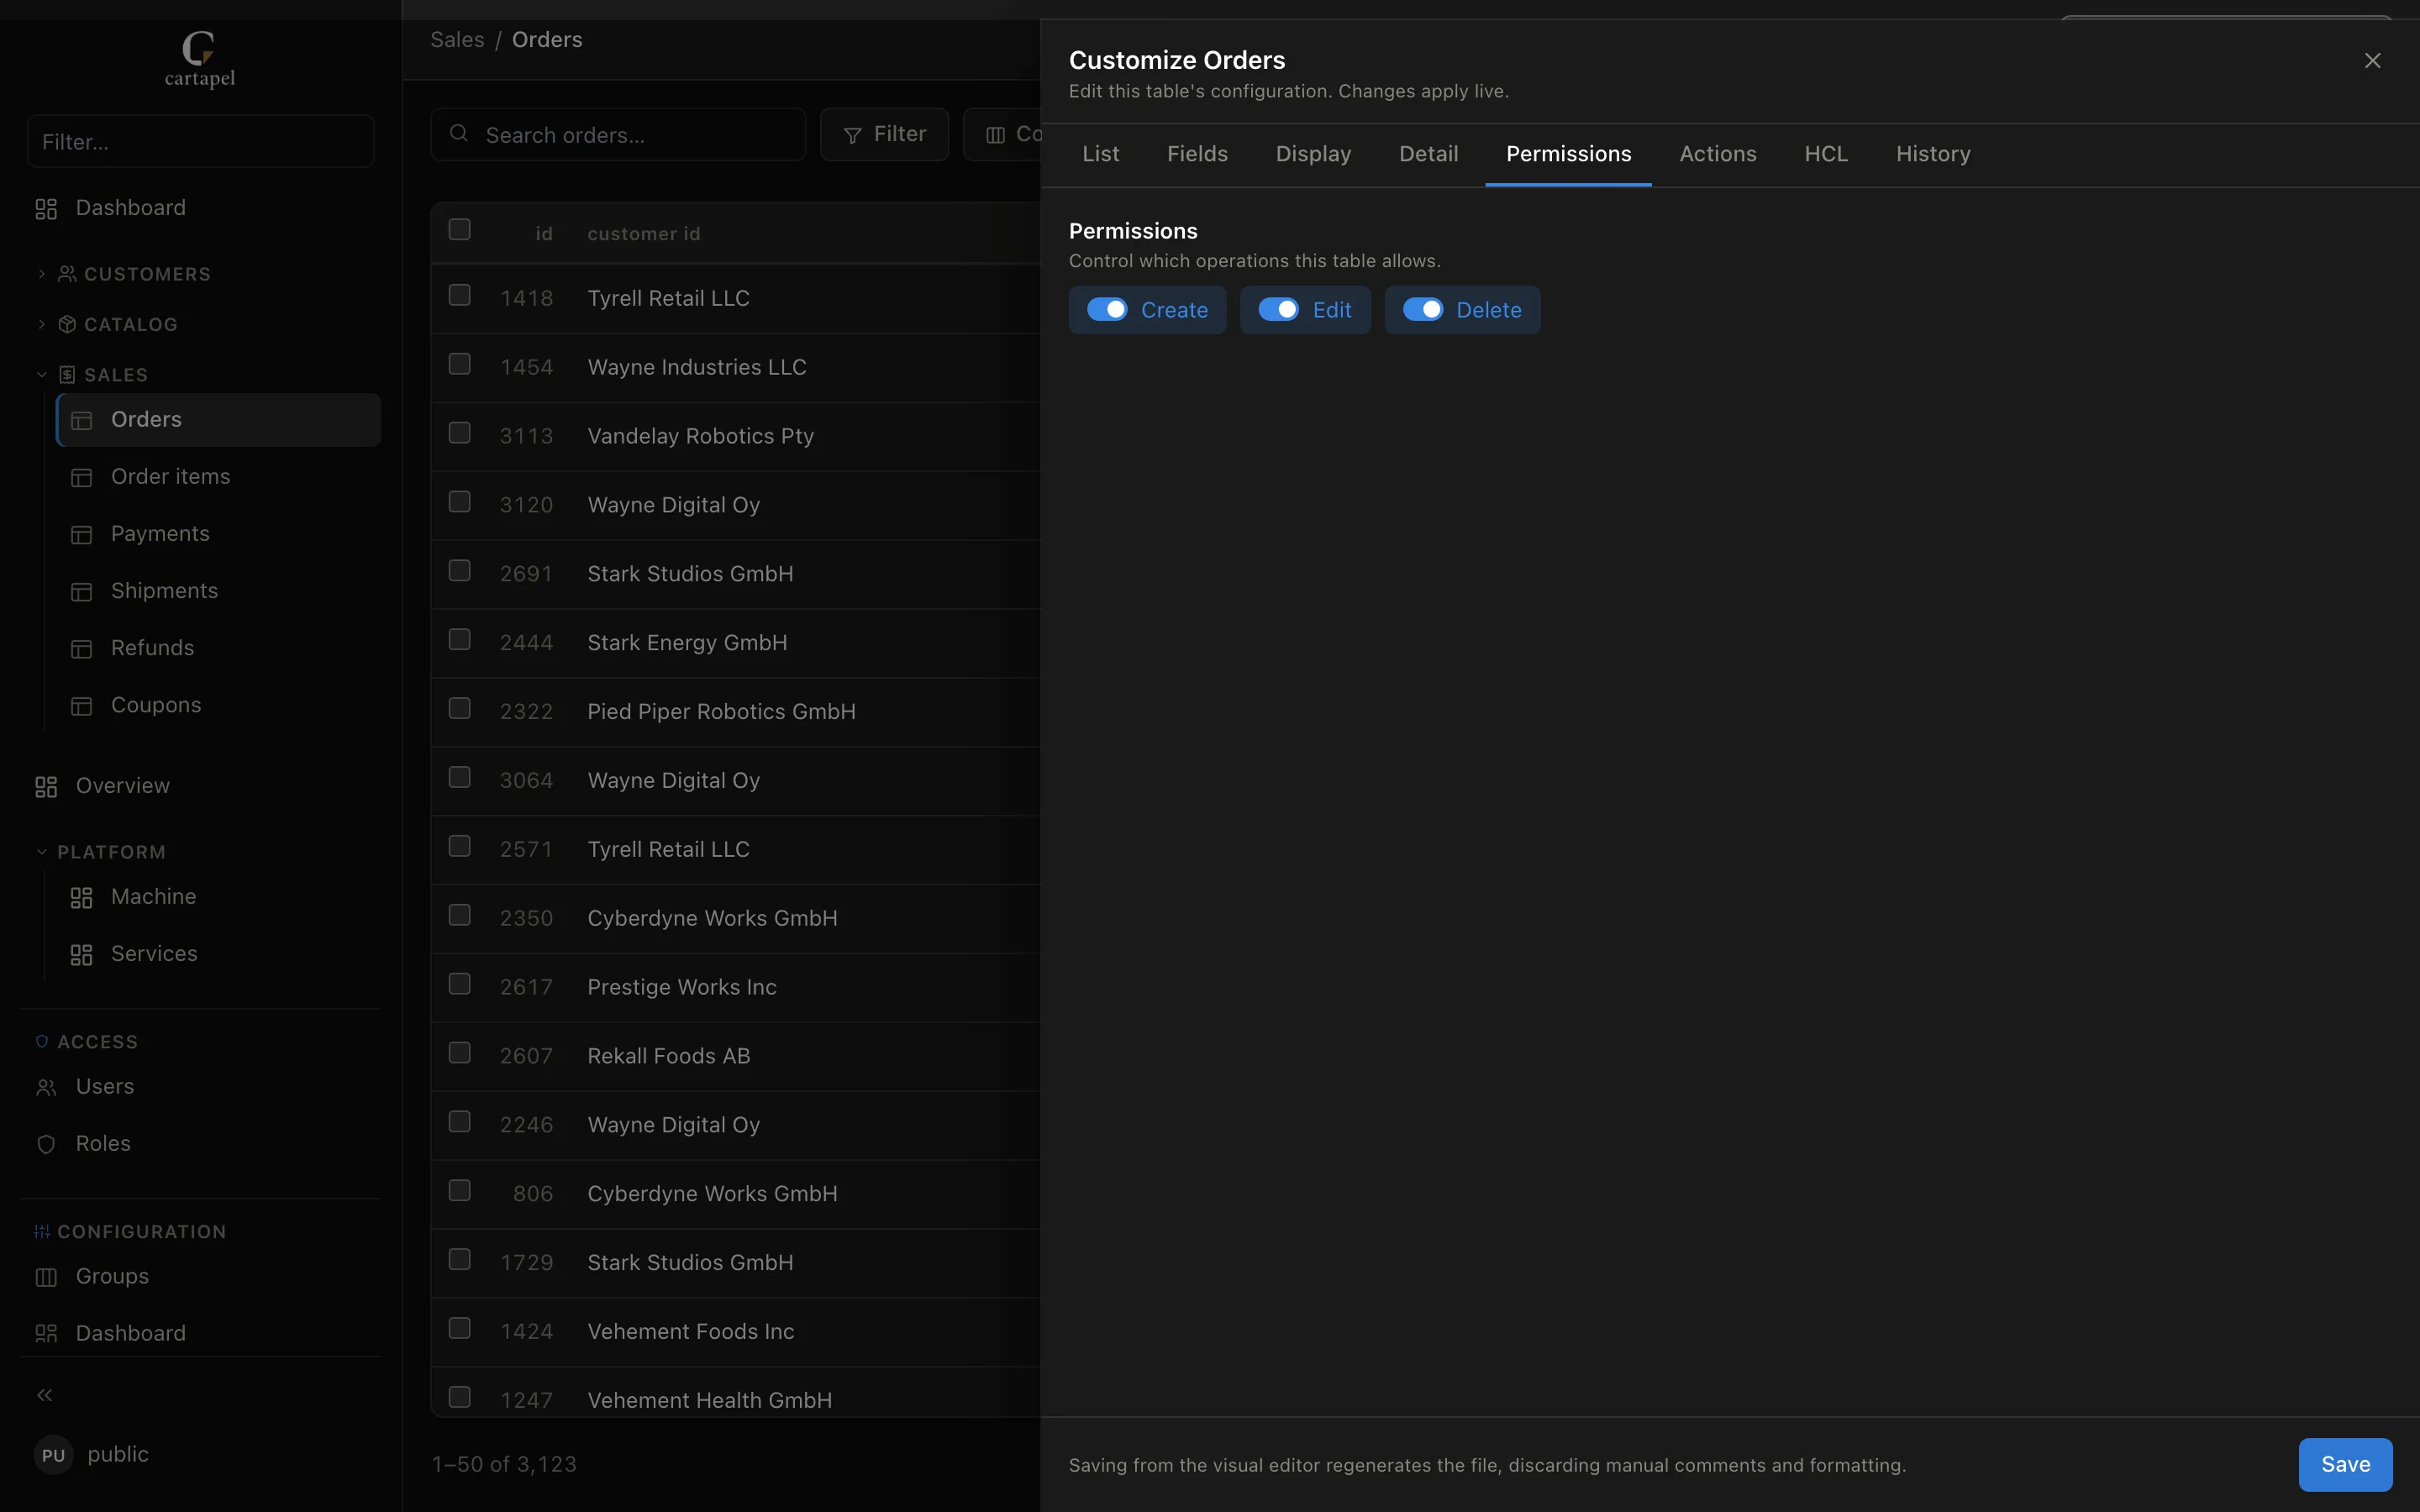Click Prestige Works Inc cell
This screenshot has width=2420, height=1512.
point(681,987)
